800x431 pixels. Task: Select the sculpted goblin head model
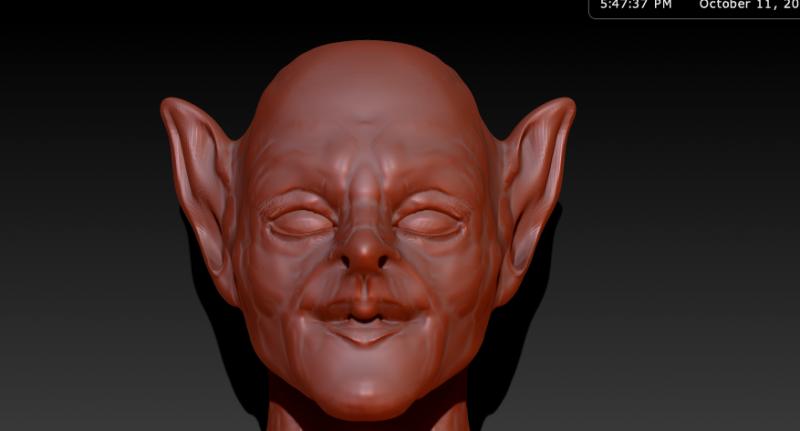tap(367, 236)
